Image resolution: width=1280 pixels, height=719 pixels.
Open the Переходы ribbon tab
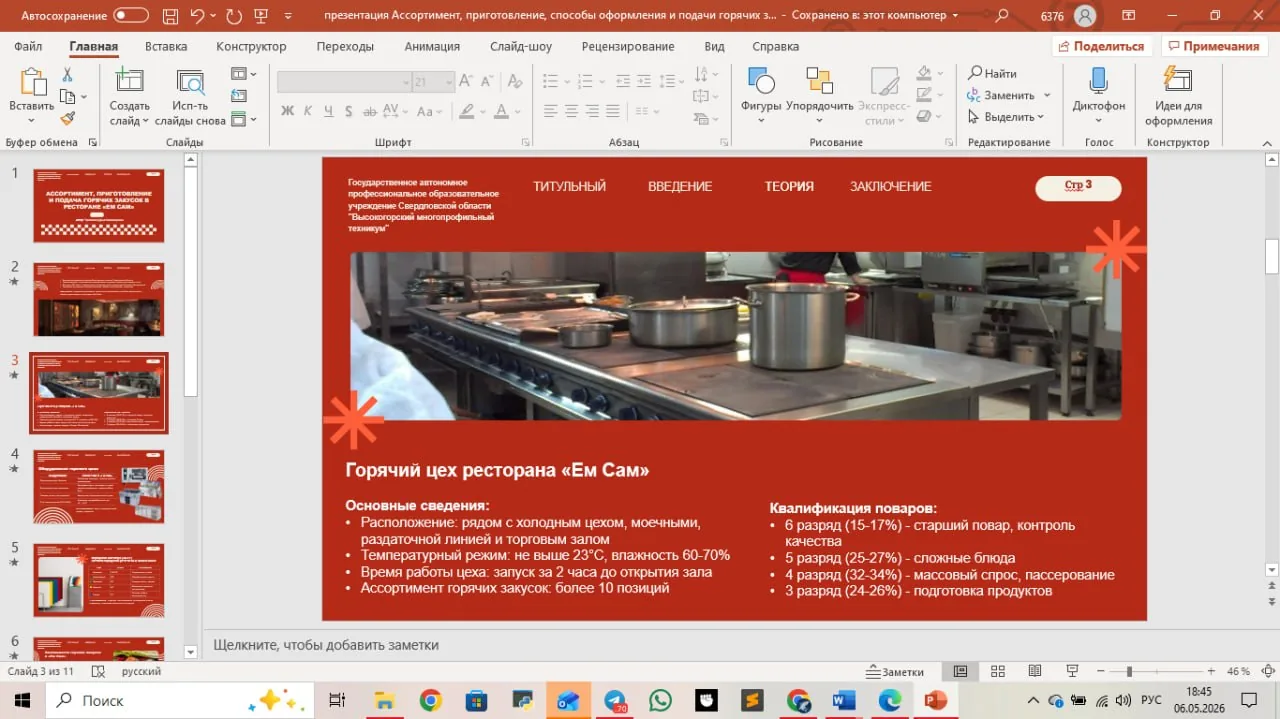pyautogui.click(x=345, y=46)
